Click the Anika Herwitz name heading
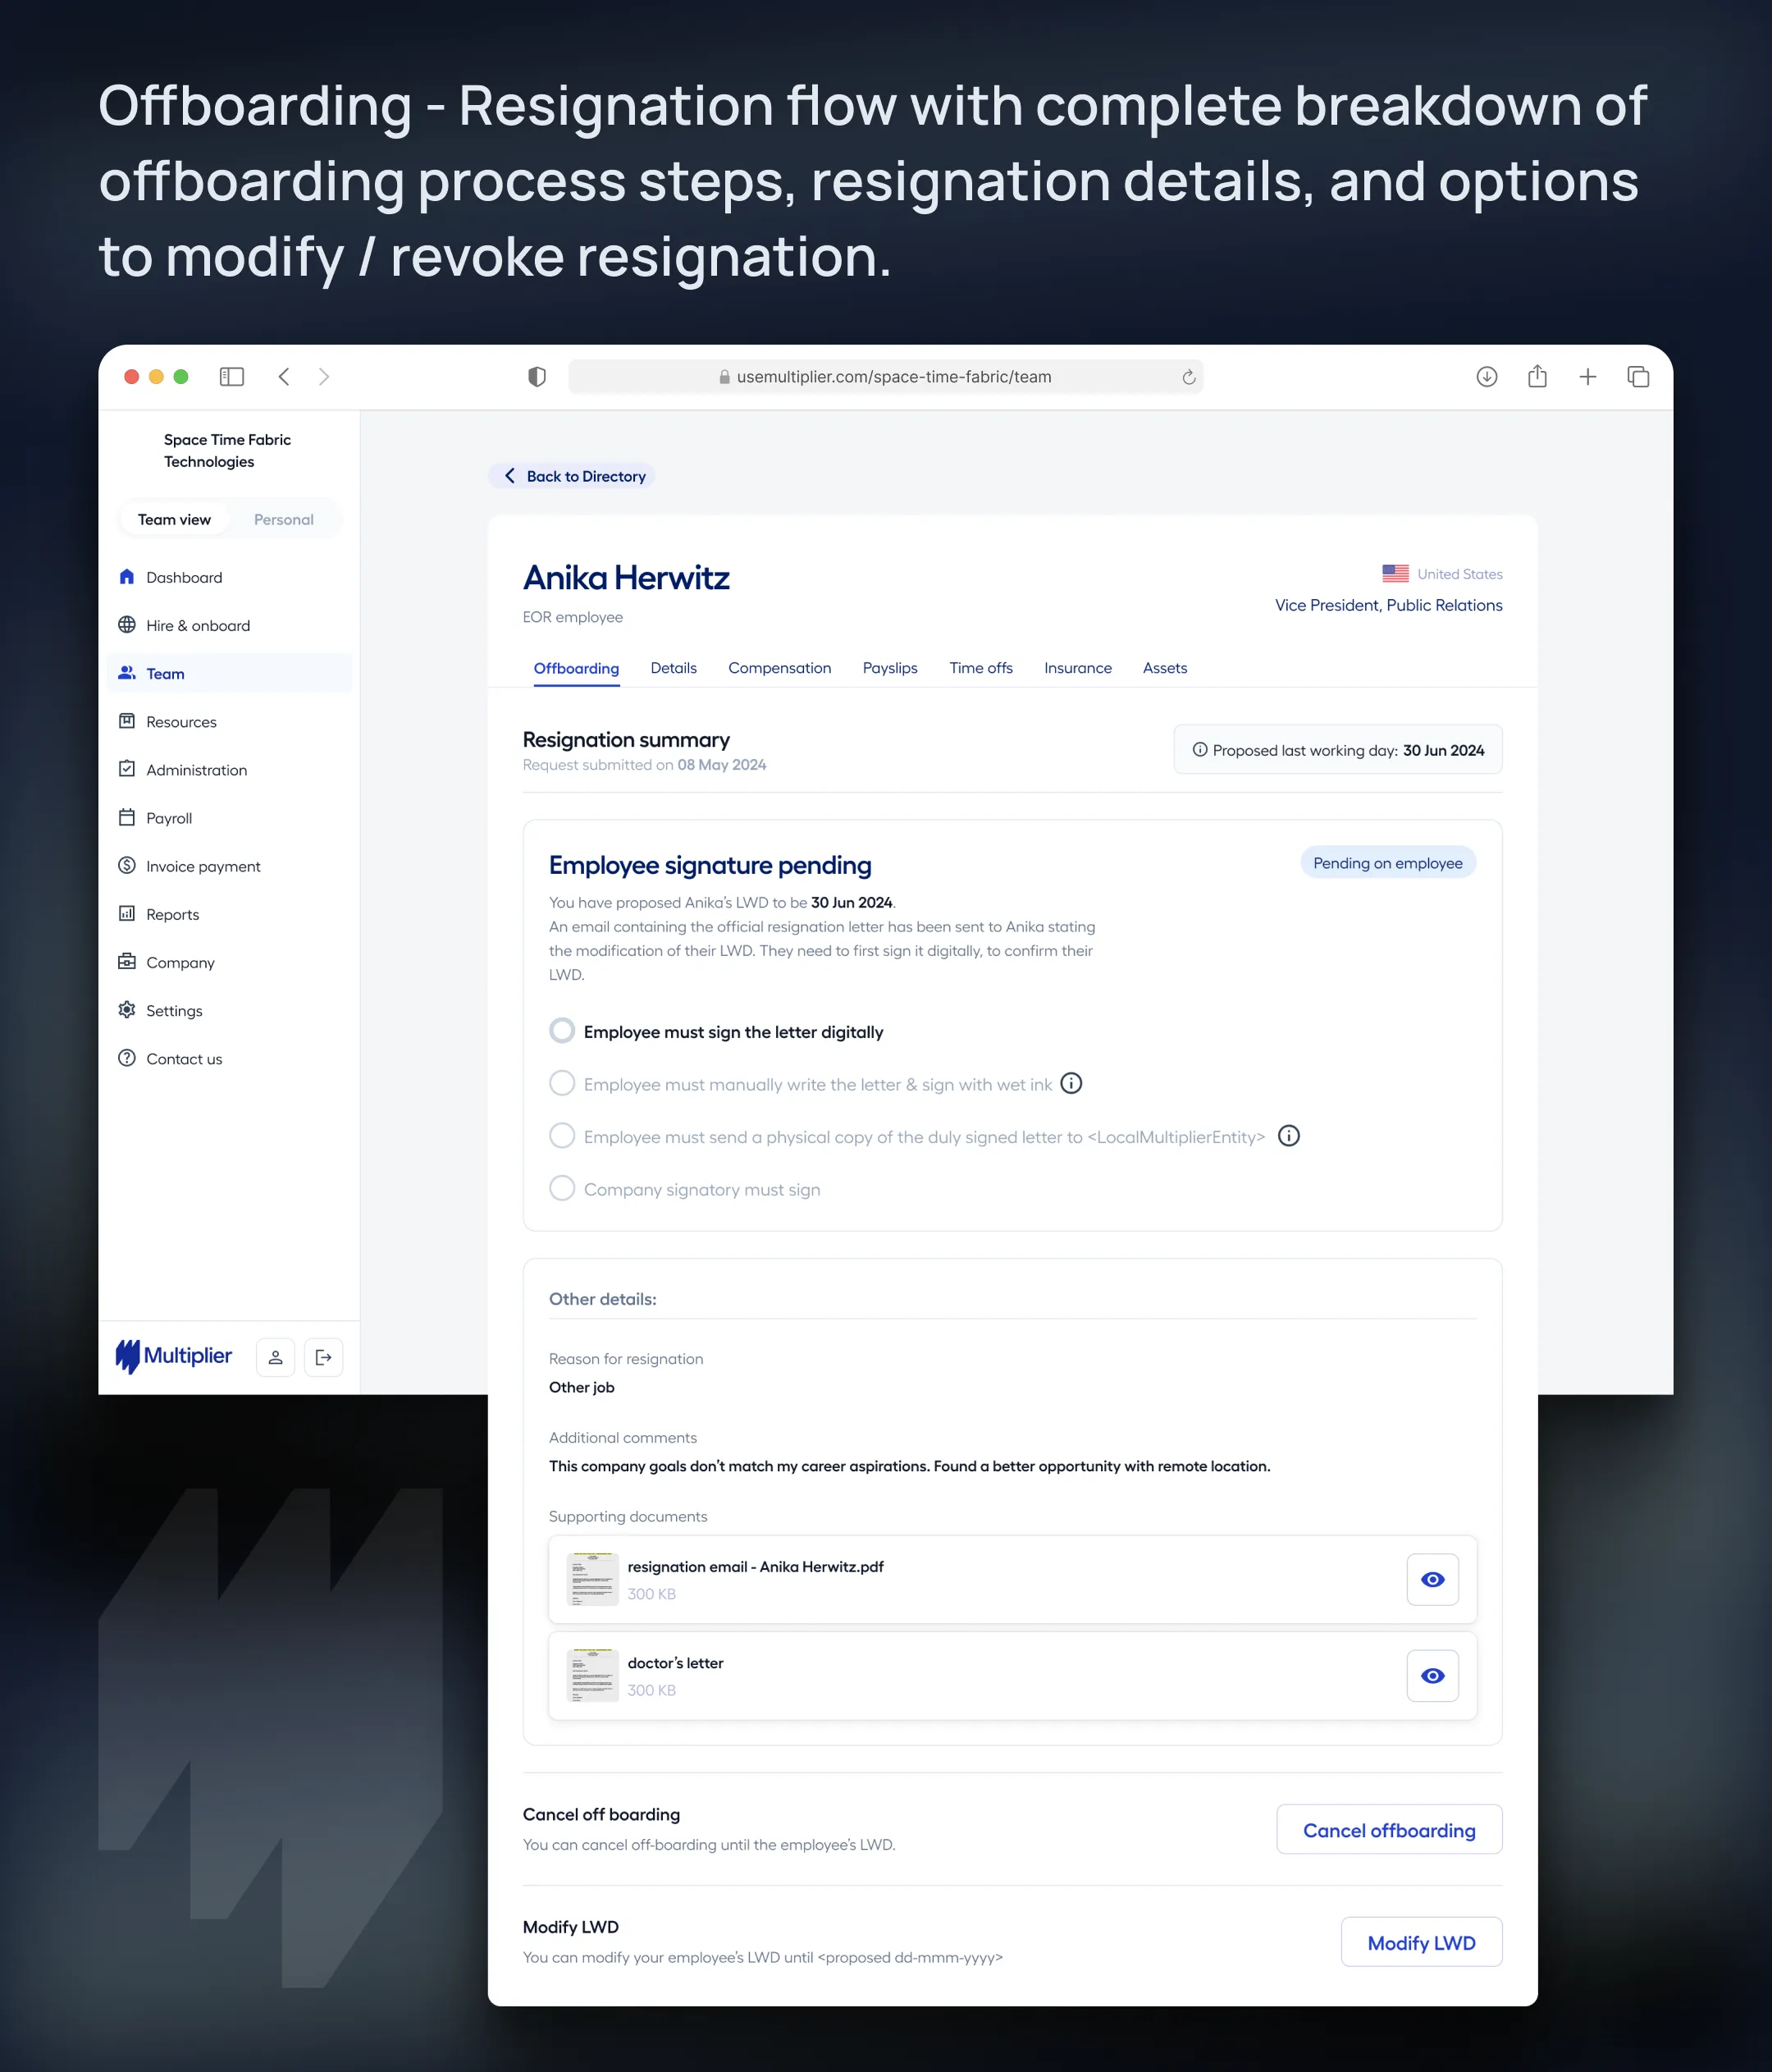The height and width of the screenshot is (2072, 1772). coord(626,577)
